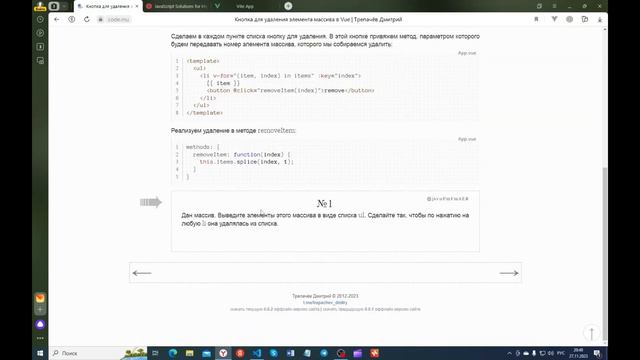Switch to the Vite App tab

tap(245, 6)
